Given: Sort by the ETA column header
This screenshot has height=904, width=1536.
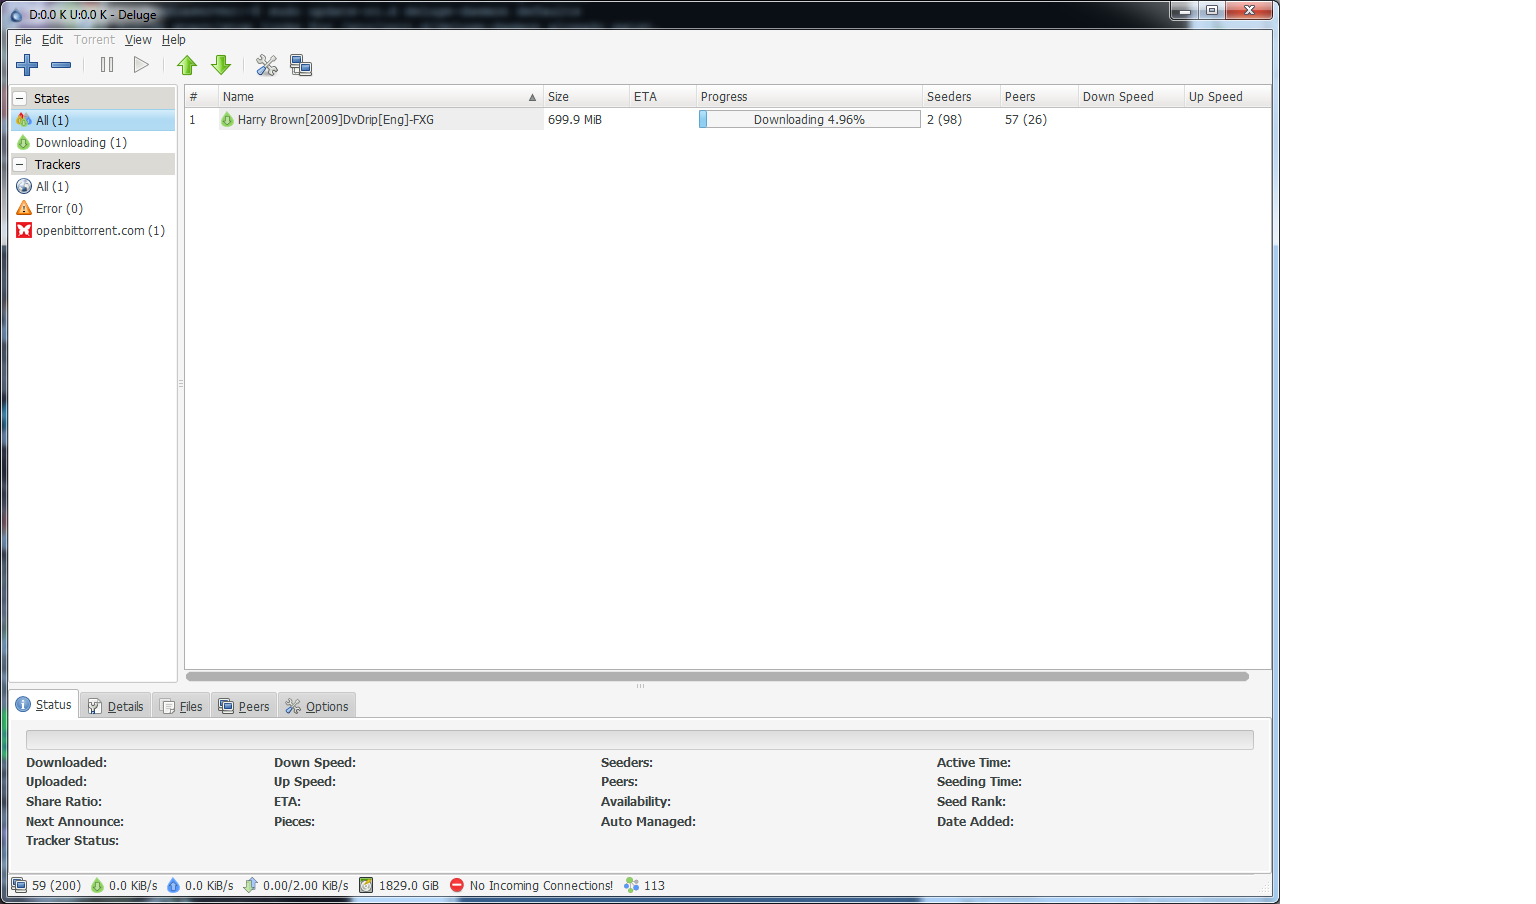Looking at the screenshot, I should pyautogui.click(x=663, y=97).
